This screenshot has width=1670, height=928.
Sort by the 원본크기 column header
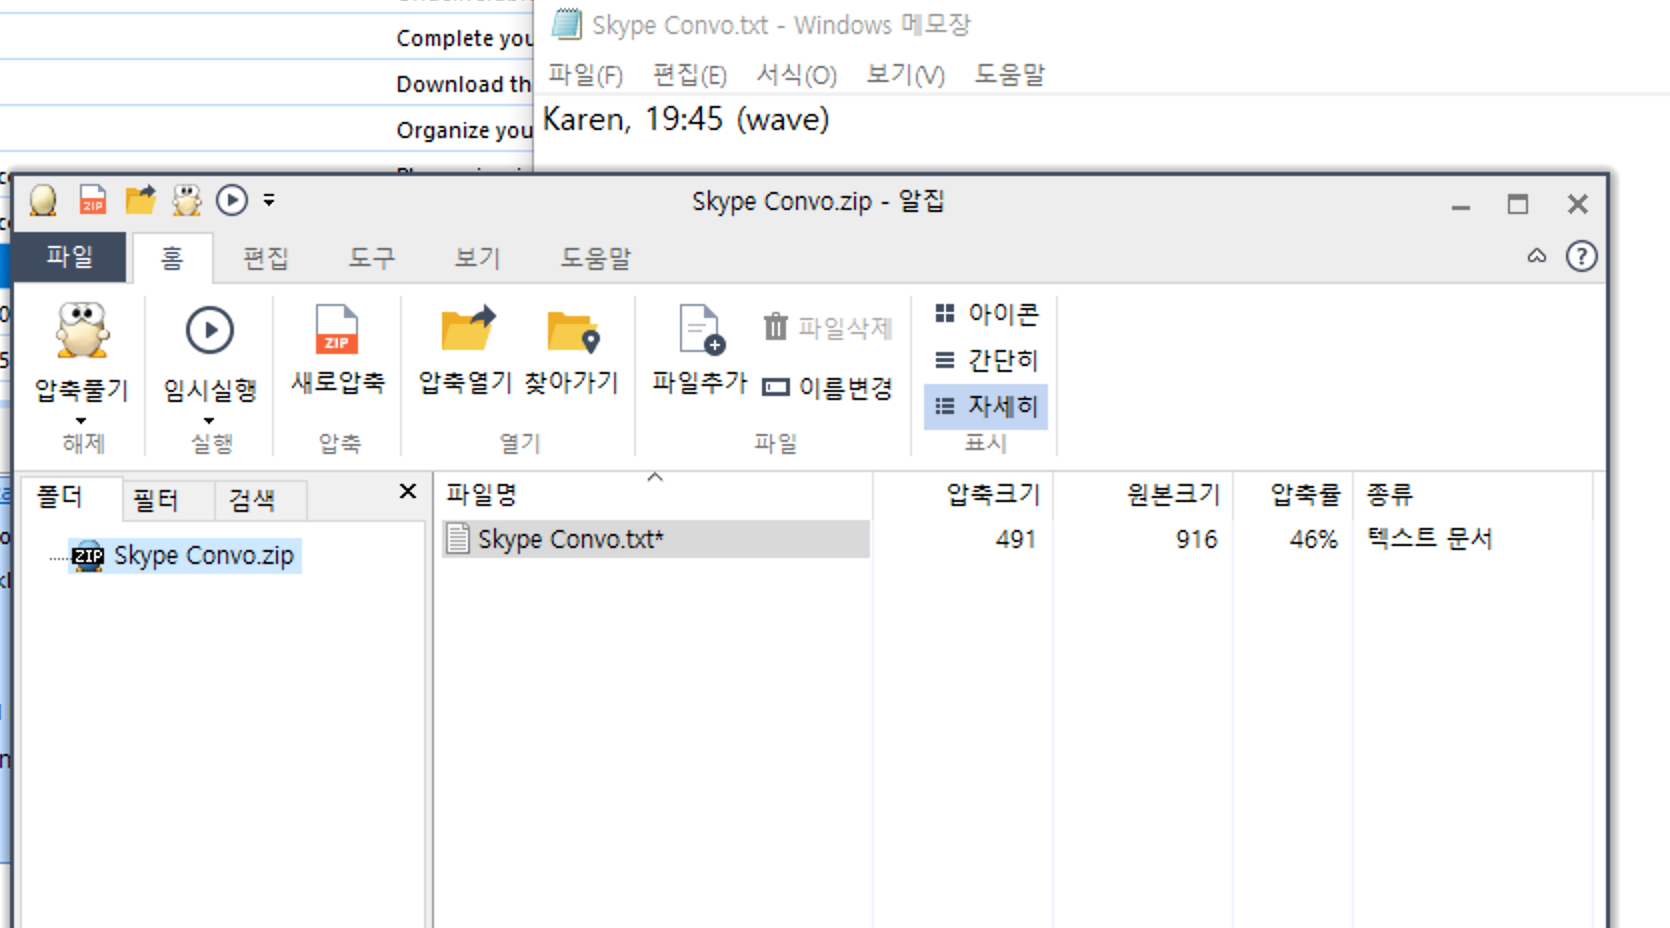(x=1143, y=493)
